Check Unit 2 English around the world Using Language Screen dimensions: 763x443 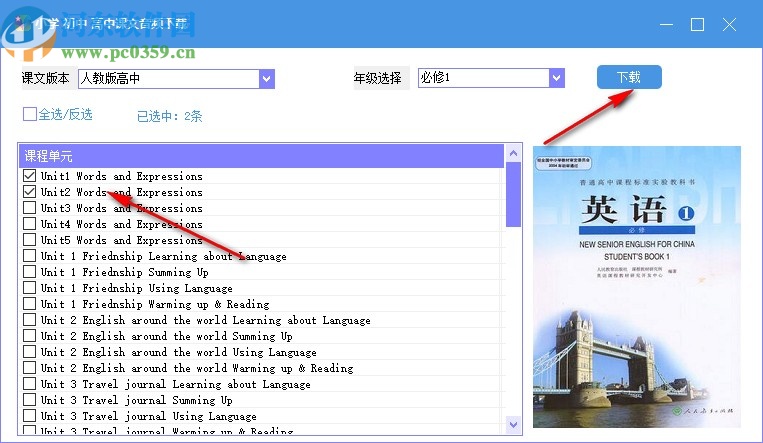coord(30,351)
